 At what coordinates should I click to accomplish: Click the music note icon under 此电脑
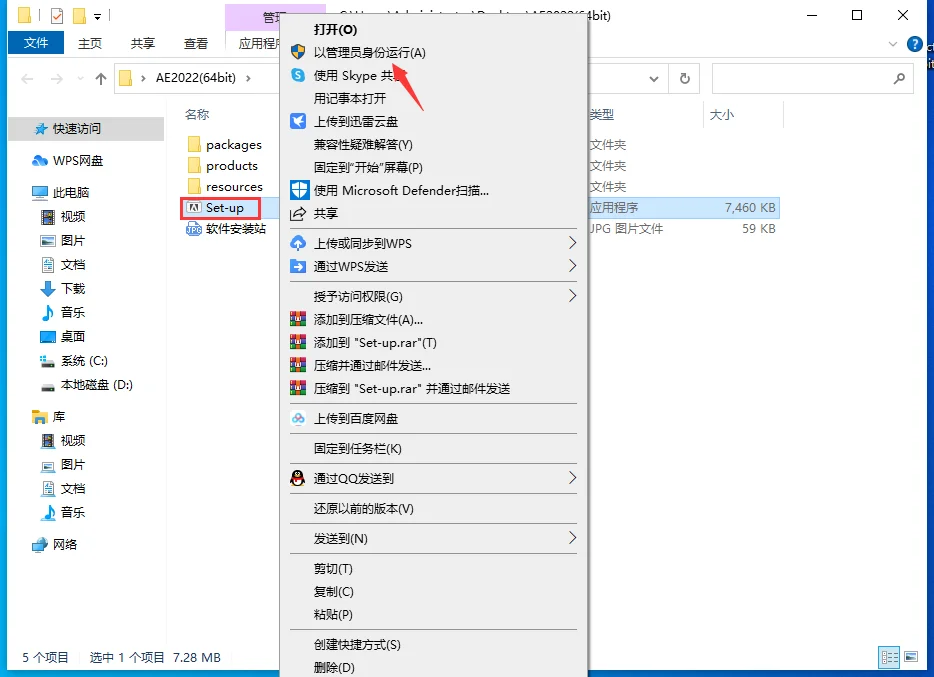48,312
